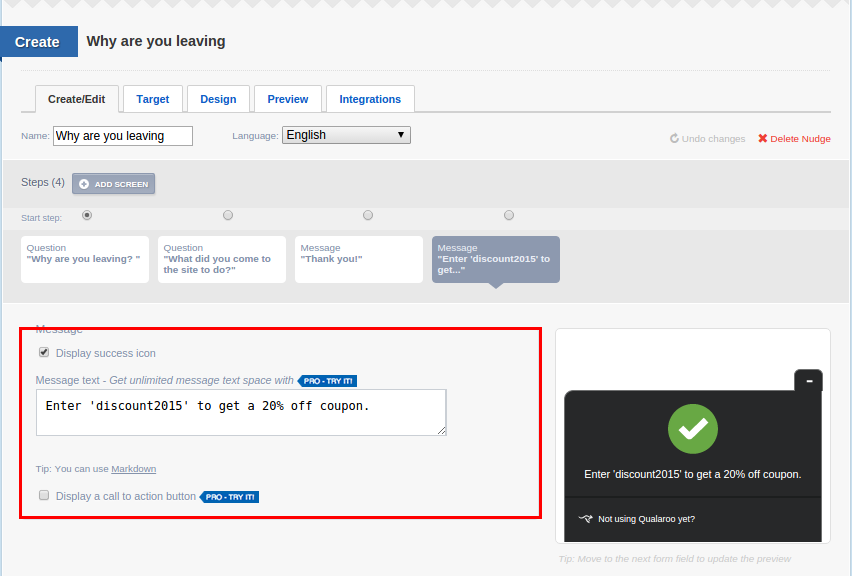Screen dimensions: 852x576
Task: Click the Qualaroo kangaroo logo in preview
Action: 585,518
